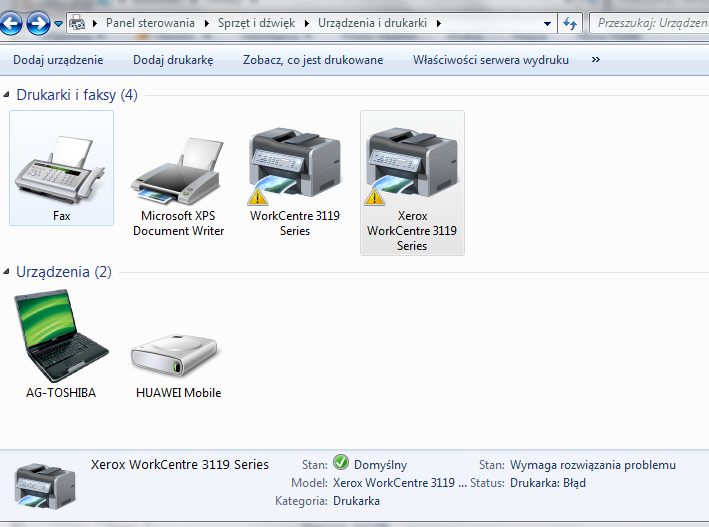Open the recent pages dropdown arrow
Image resolution: width=709 pixels, height=527 pixels.
pos(58,24)
